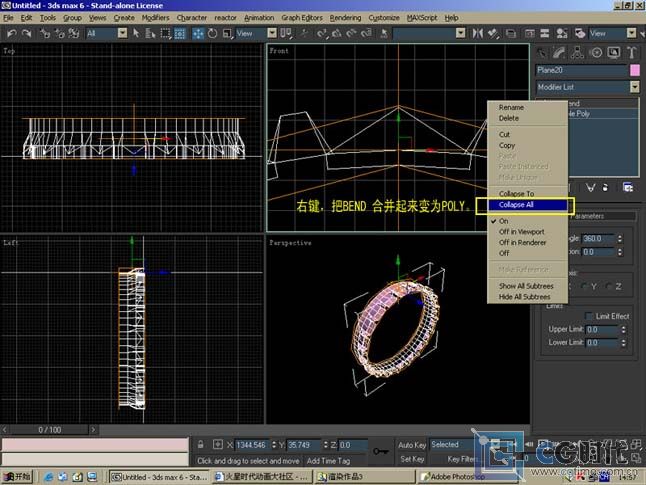Check the On modifier state
Viewport: 646px width, 485px height.
(503, 221)
